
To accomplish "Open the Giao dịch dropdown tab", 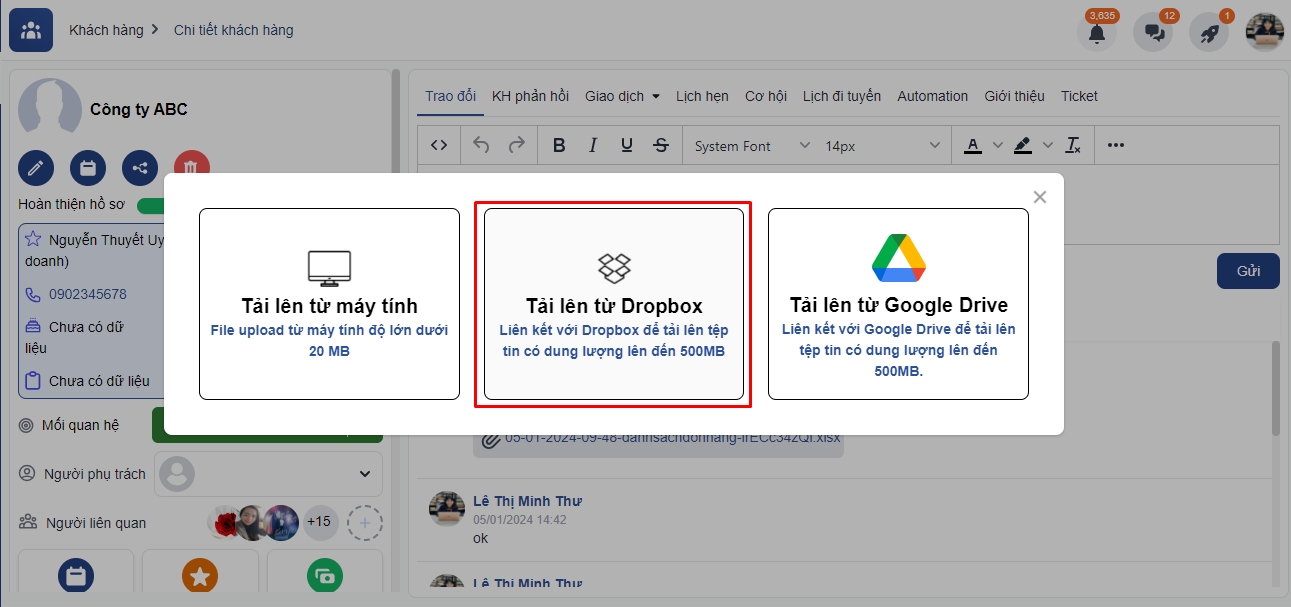I will point(623,96).
